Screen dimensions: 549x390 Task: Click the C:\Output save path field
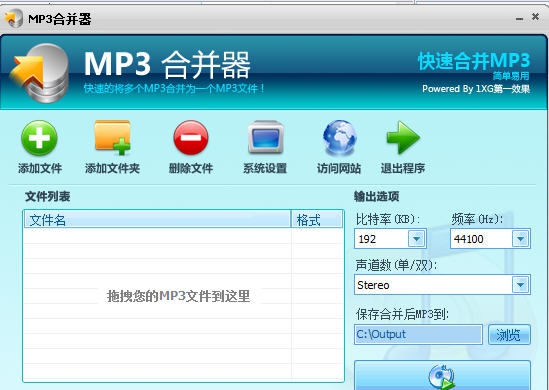(x=418, y=335)
